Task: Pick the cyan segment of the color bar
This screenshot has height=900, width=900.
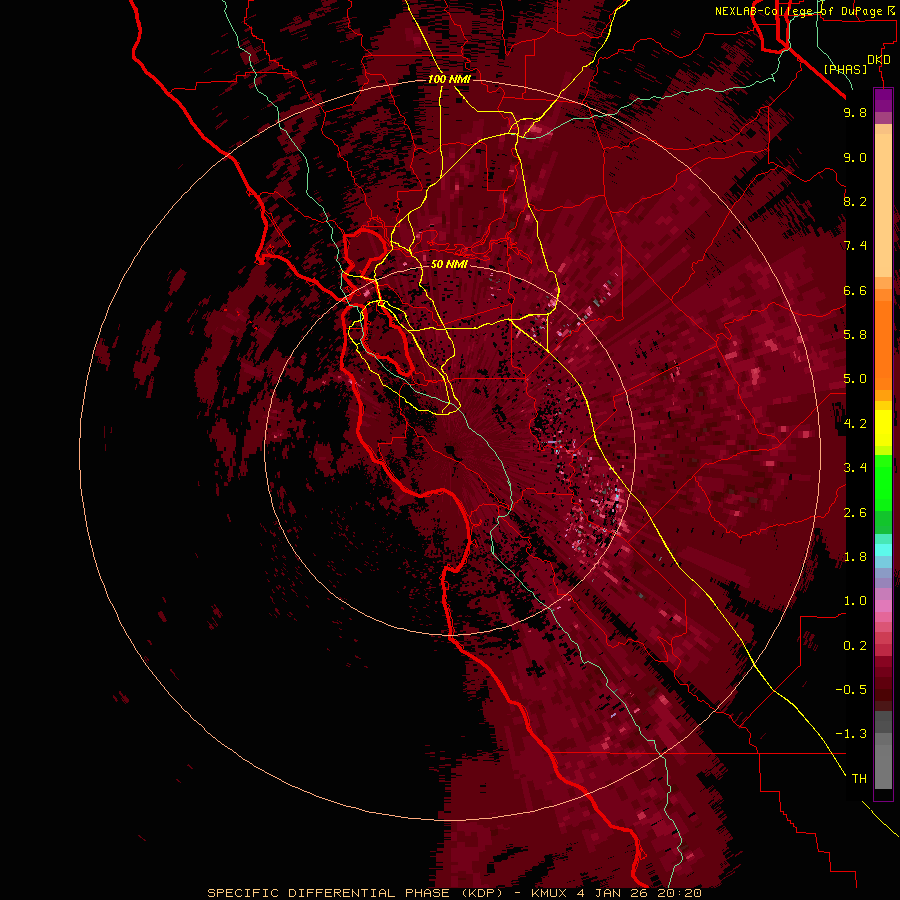Action: coord(883,549)
